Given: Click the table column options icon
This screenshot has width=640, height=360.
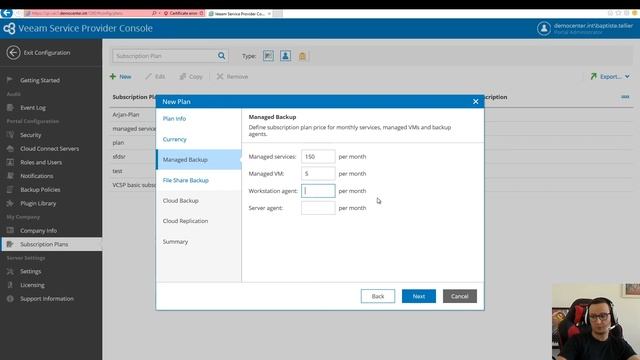Looking at the screenshot, I should [625, 97].
